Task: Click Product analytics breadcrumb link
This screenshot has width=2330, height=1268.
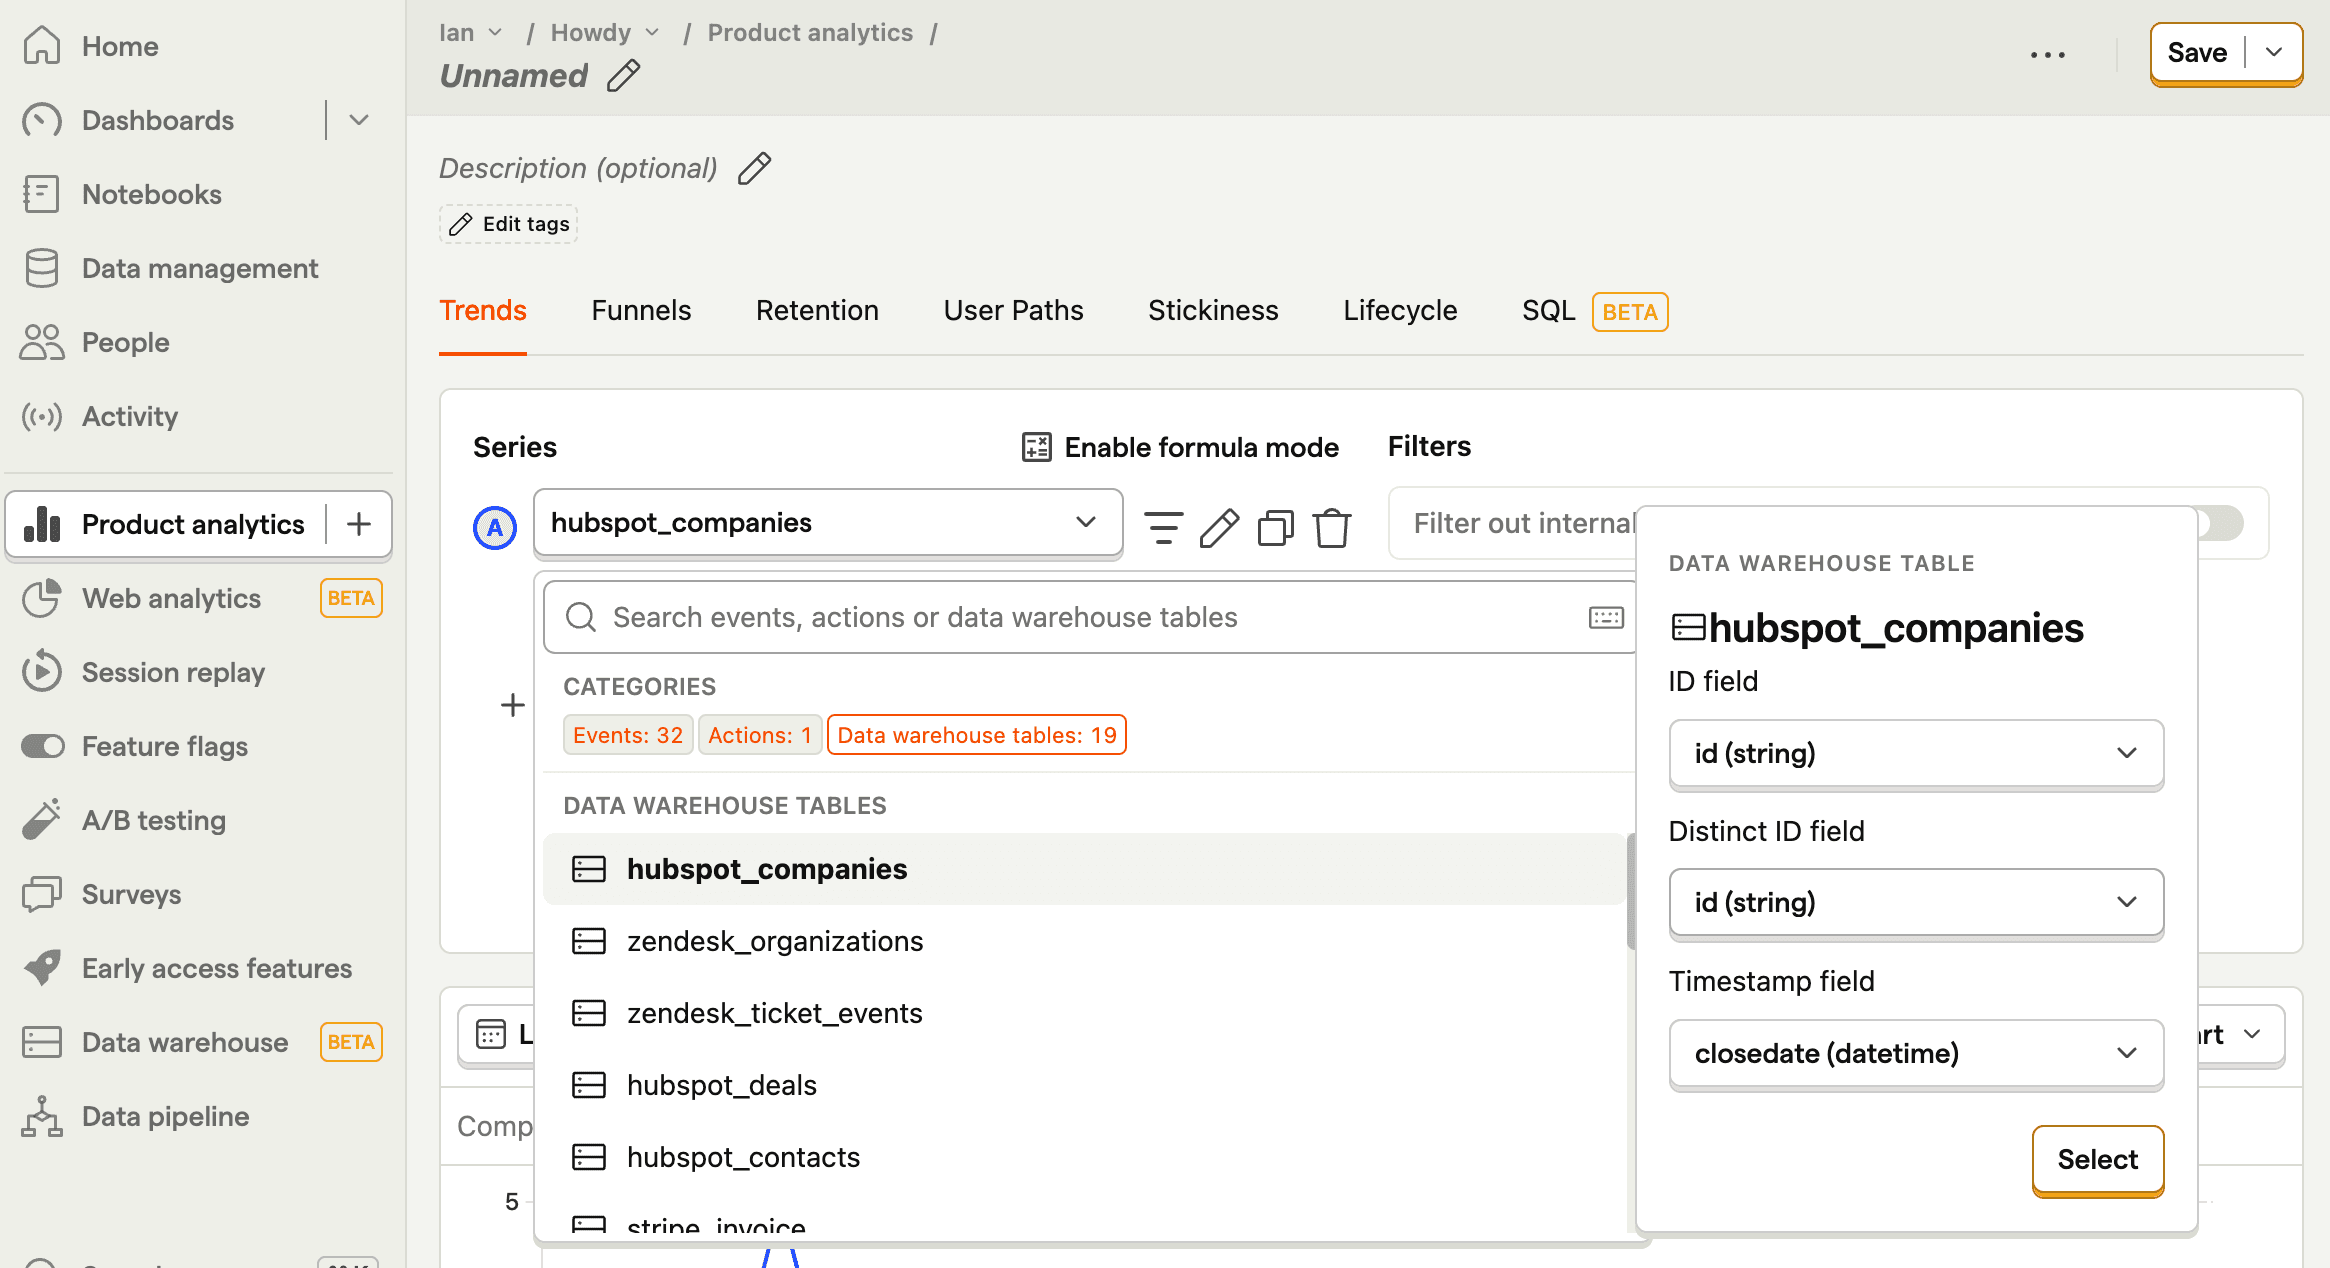Action: (810, 32)
